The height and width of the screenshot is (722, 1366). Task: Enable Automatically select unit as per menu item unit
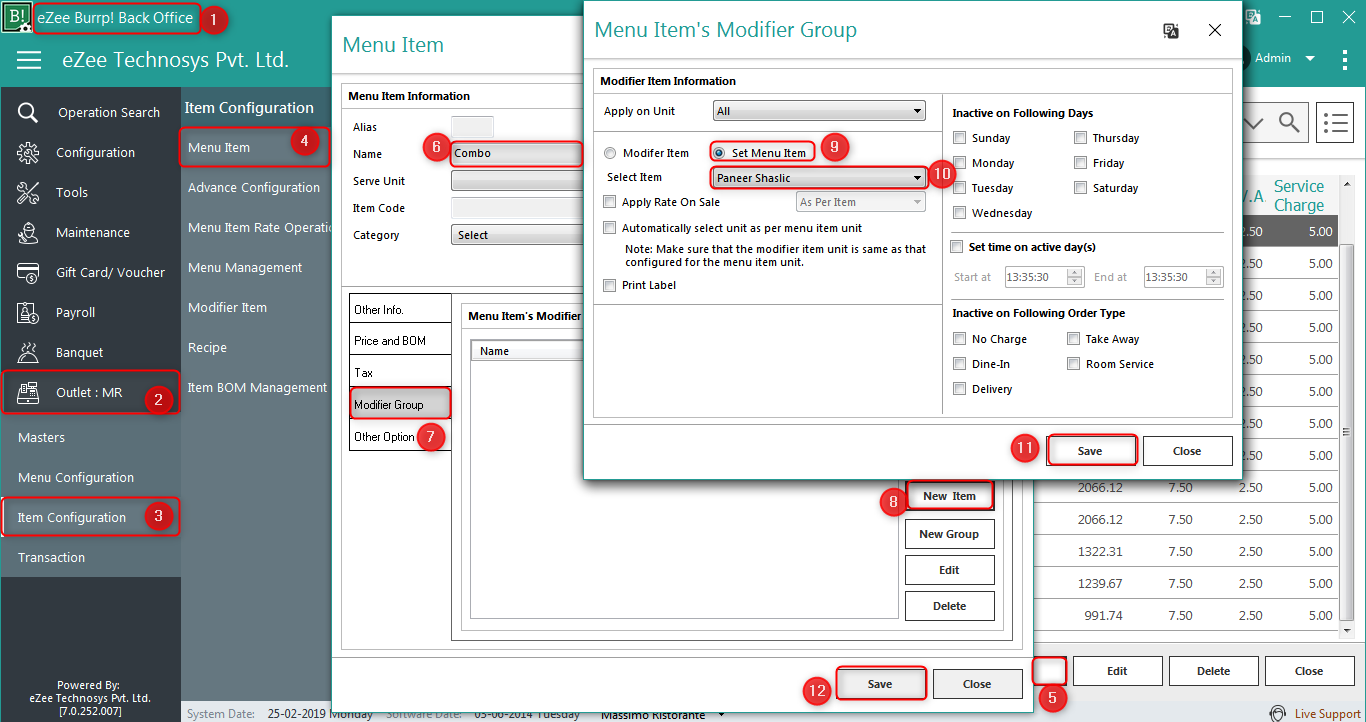click(610, 228)
